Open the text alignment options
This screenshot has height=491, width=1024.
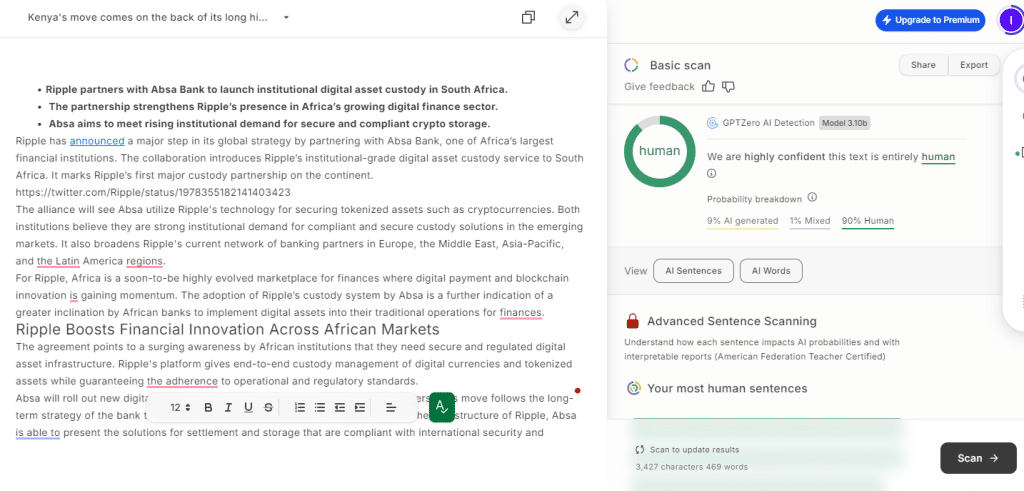tap(390, 407)
